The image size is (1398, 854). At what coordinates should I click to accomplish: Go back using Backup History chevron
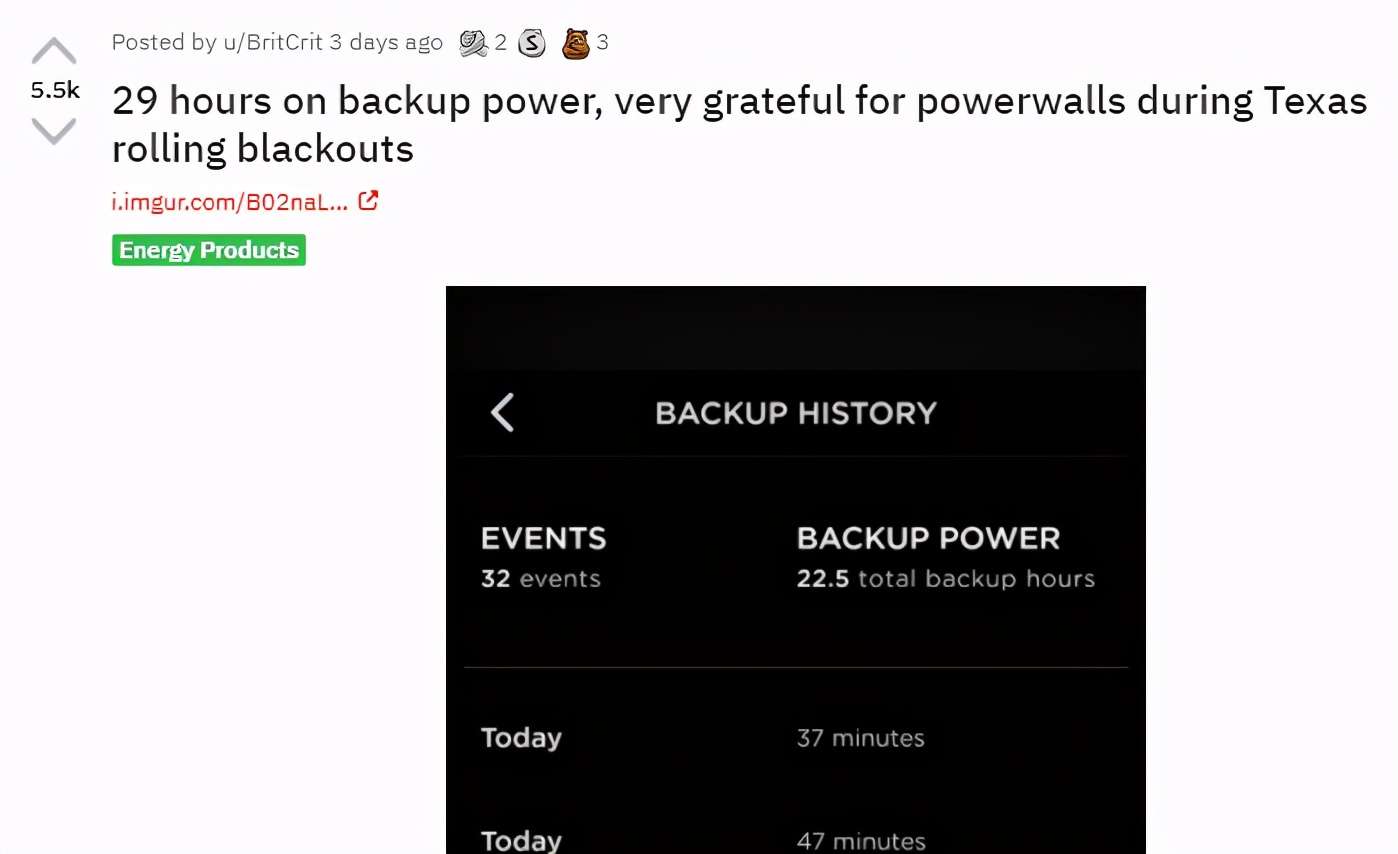[x=502, y=412]
